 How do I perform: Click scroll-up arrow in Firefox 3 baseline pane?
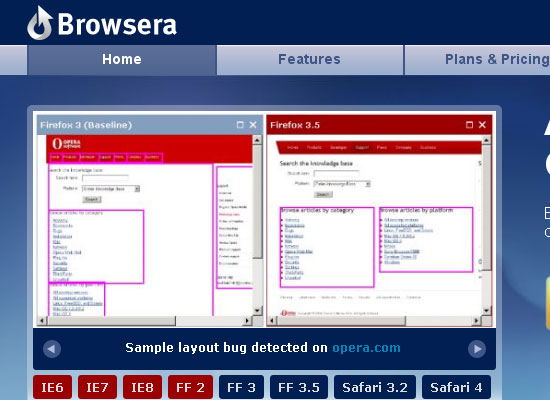(257, 140)
